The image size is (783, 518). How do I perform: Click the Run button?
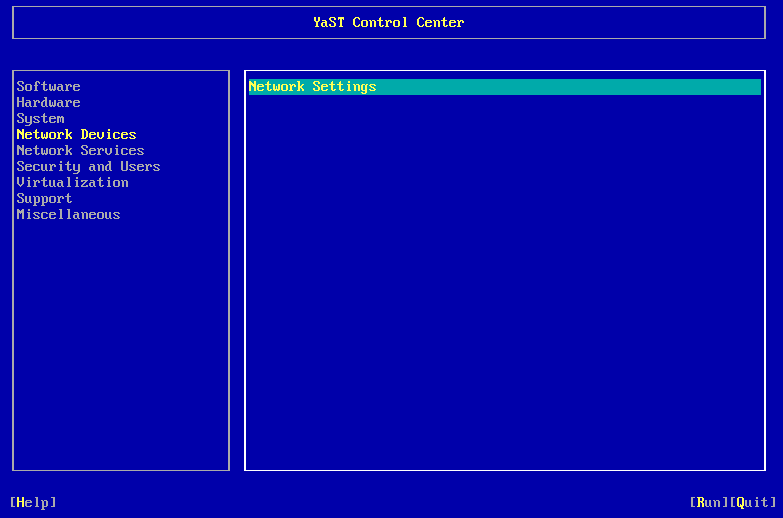[709, 502]
